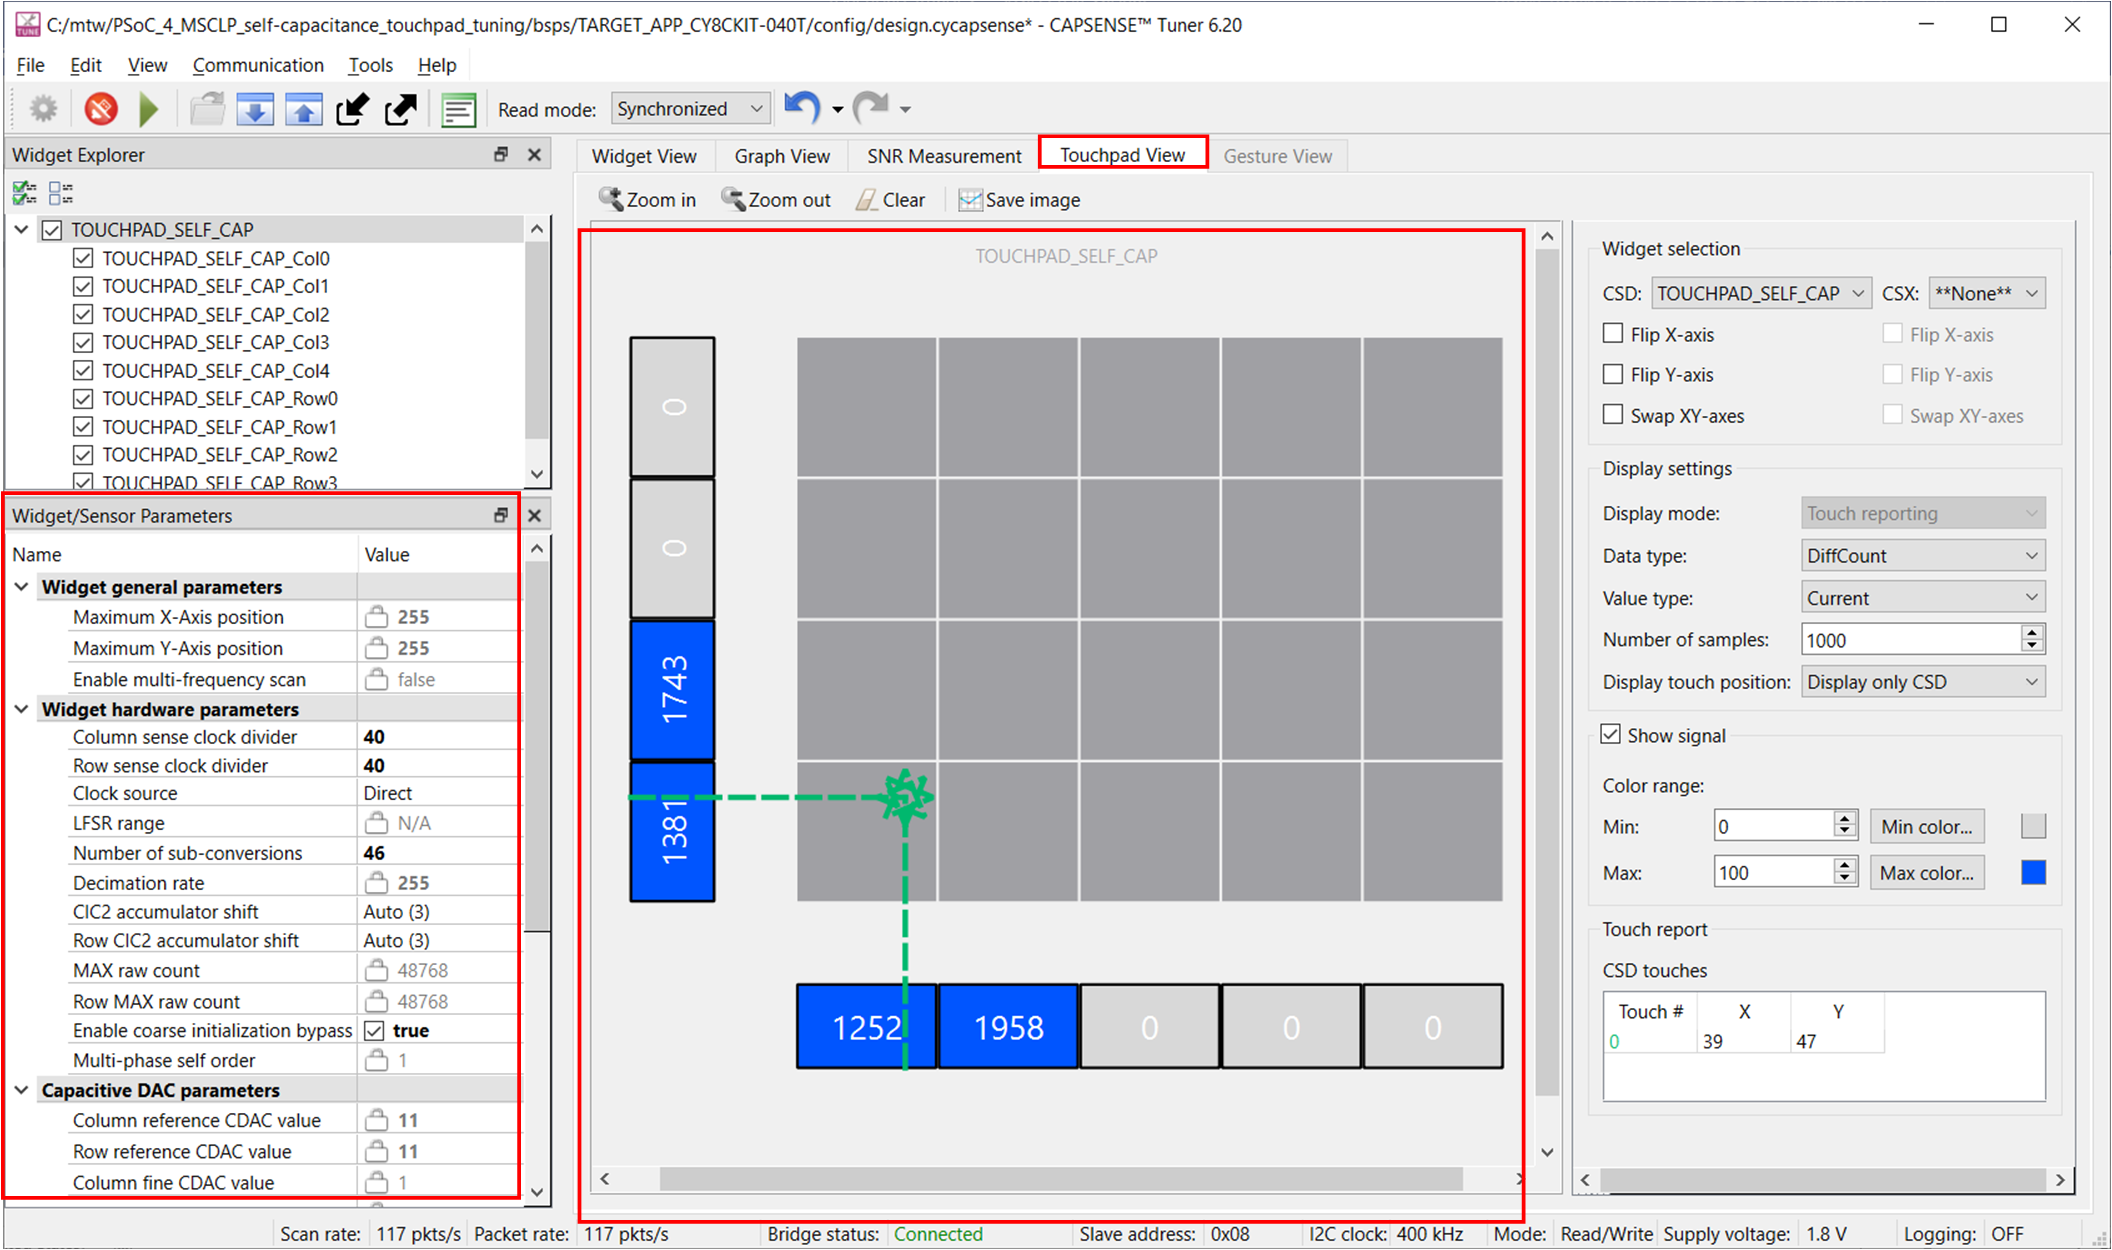Click the logging lines toolbar icon
2112x1250 pixels.
[458, 109]
